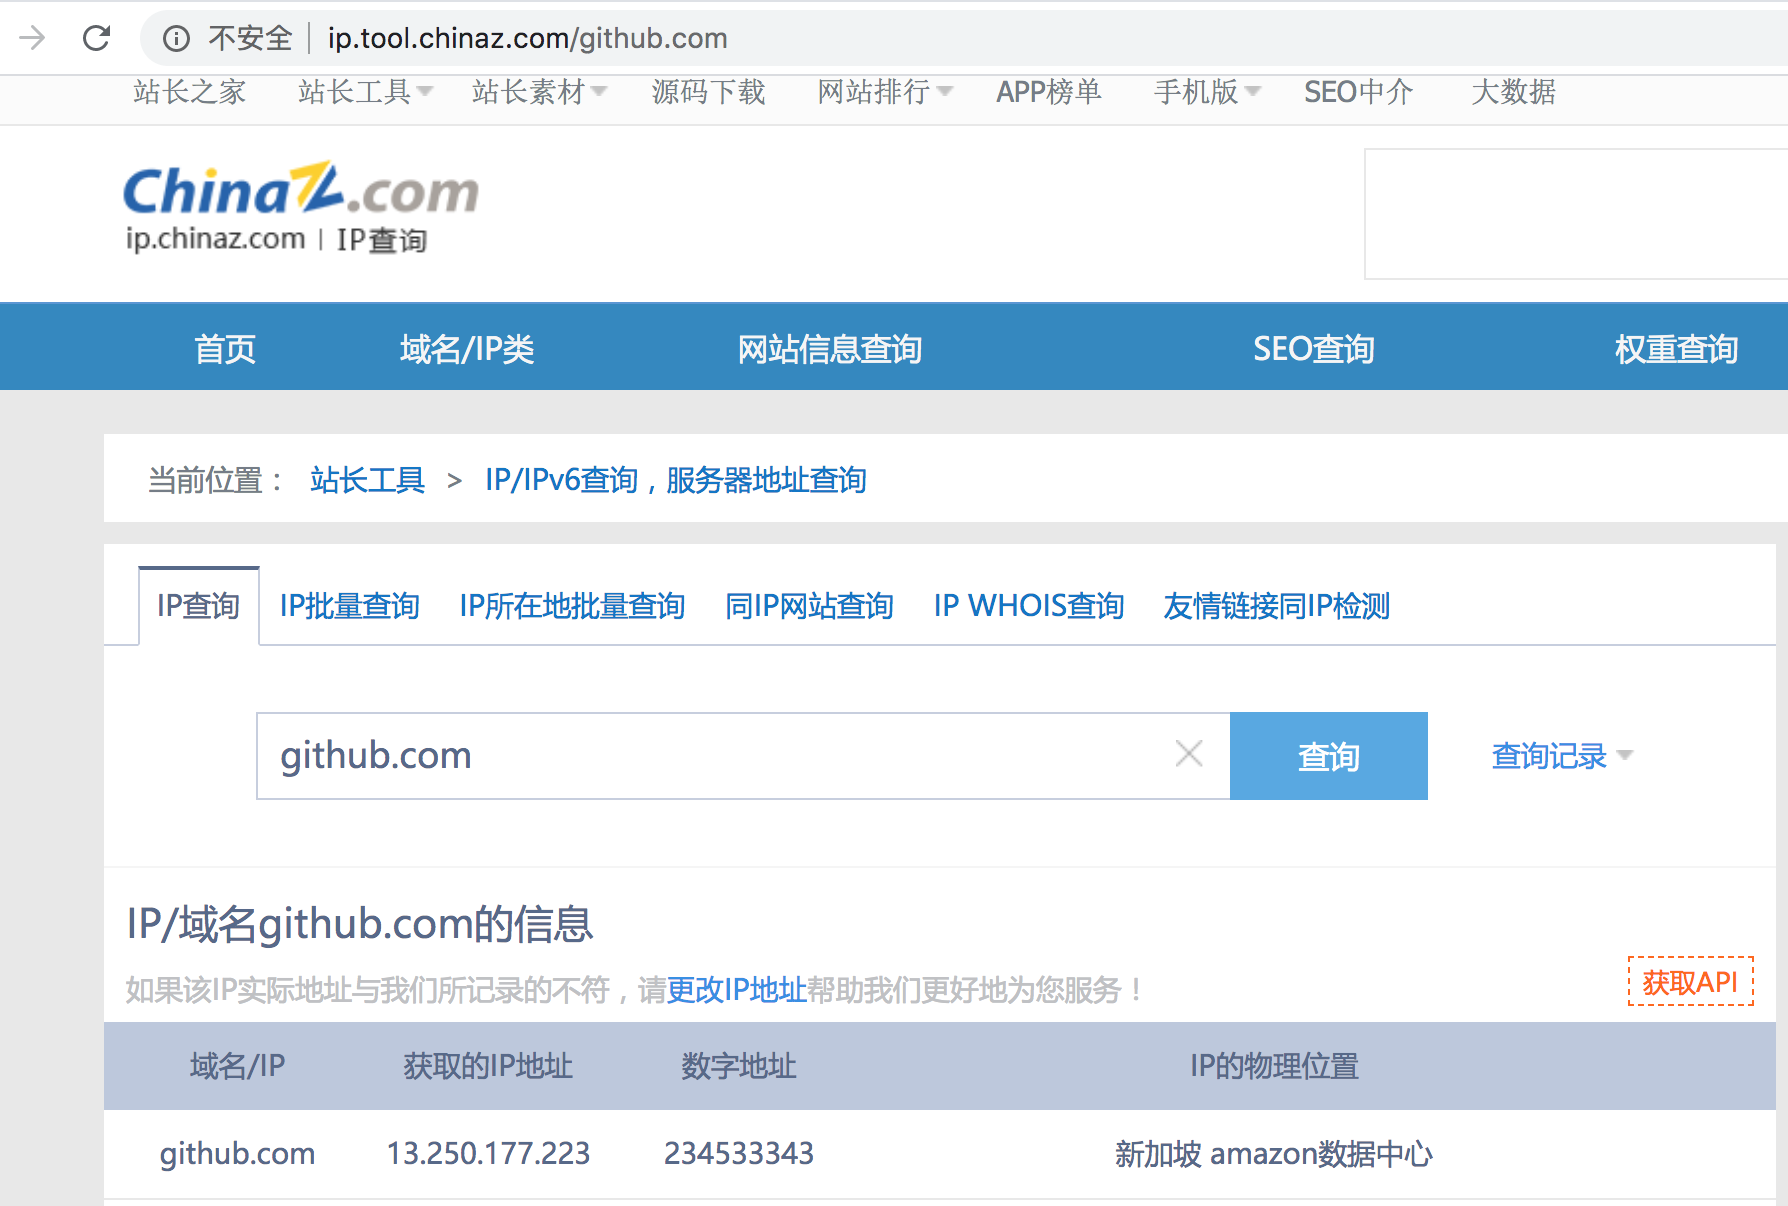Click the browser forward arrow
Viewport: 1788px width, 1206px height.
click(x=32, y=38)
